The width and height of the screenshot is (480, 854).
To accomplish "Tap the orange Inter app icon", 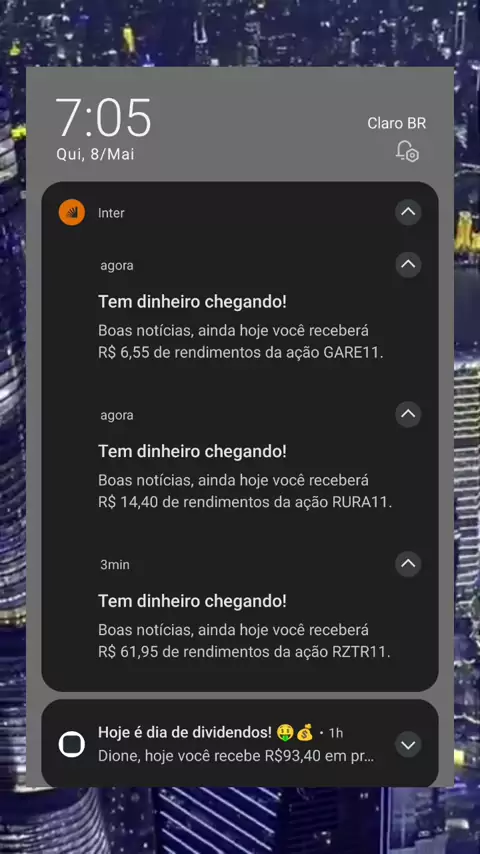I will point(71,212).
